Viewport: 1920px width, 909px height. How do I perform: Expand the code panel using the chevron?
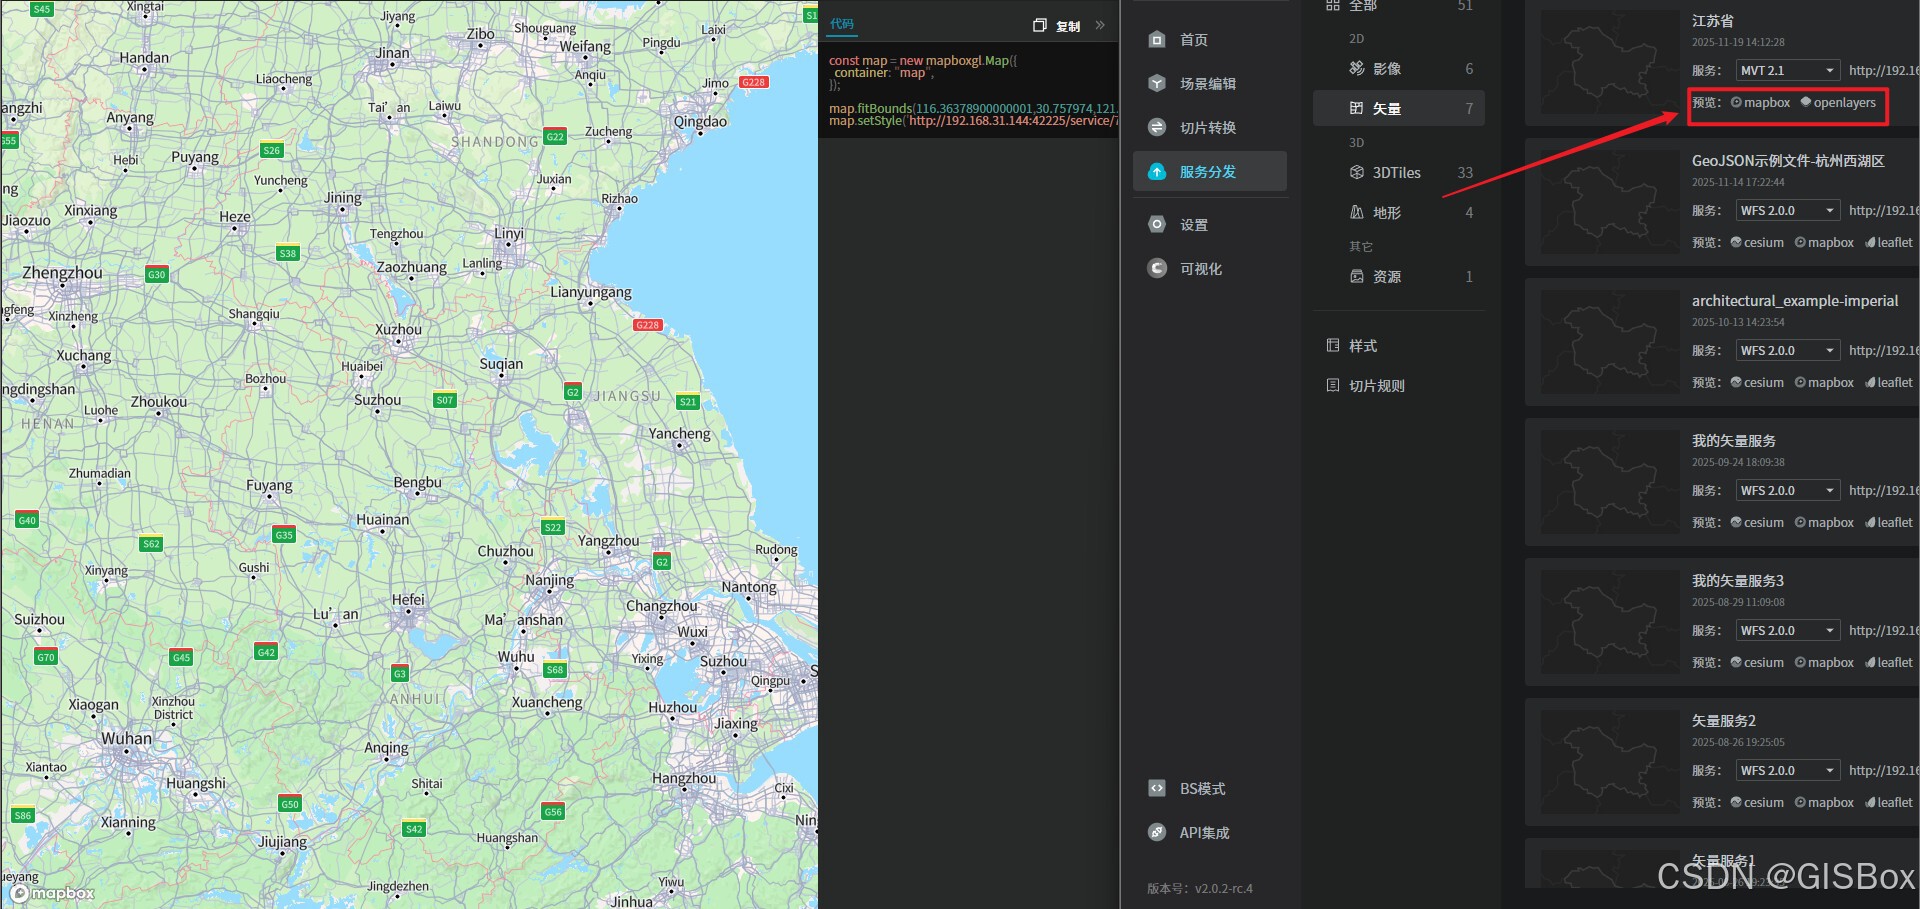point(1100,25)
